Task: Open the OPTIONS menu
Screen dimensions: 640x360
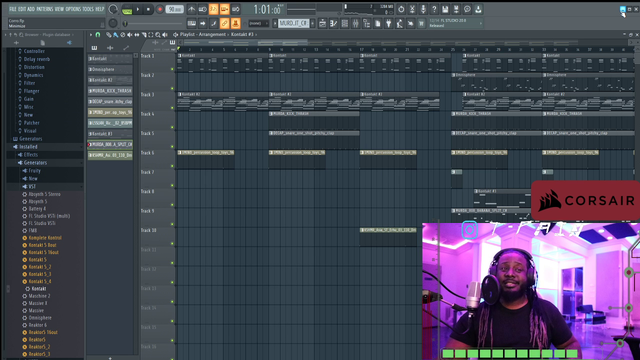Action: [x=73, y=9]
